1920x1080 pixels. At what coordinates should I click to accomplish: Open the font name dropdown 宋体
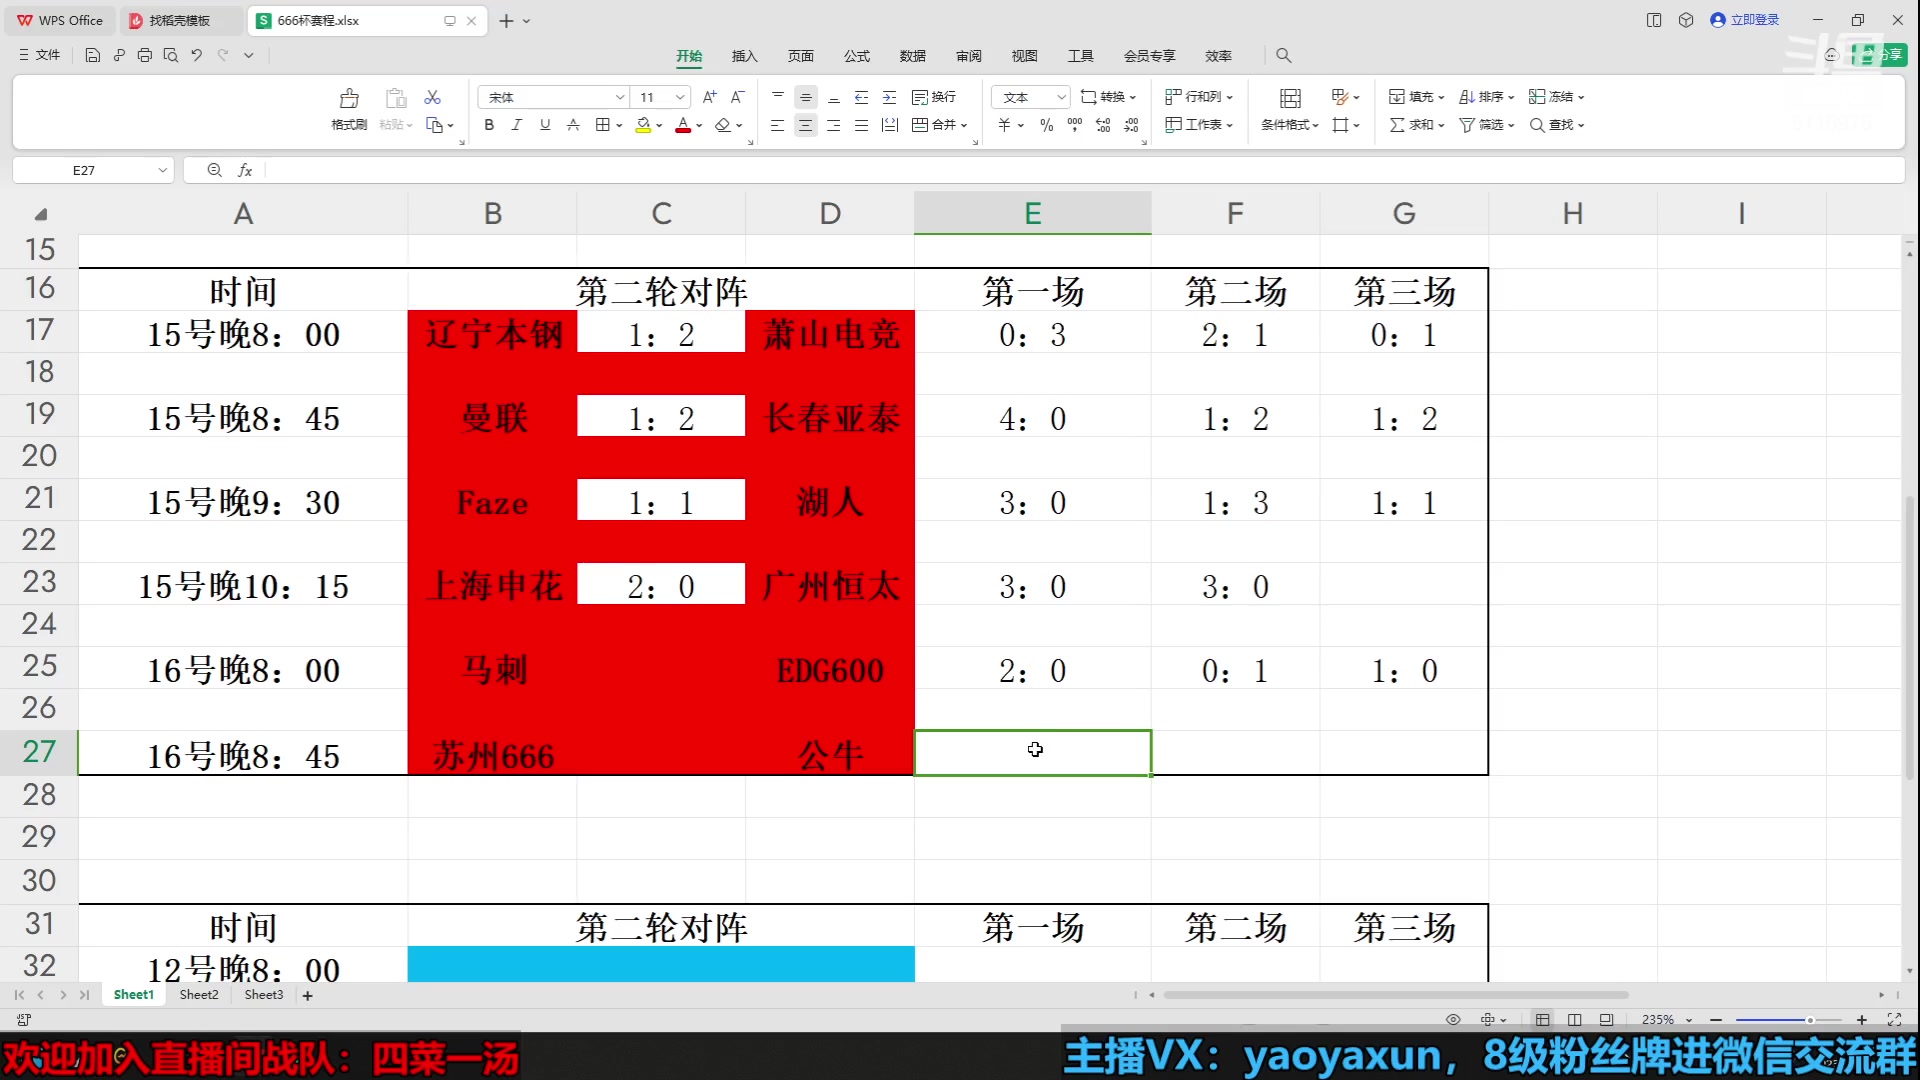pyautogui.click(x=620, y=97)
